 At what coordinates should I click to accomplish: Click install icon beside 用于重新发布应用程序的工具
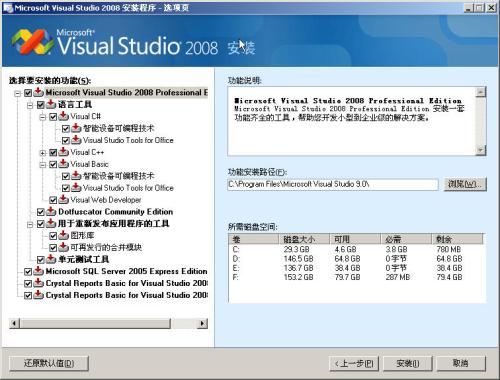pos(51,224)
